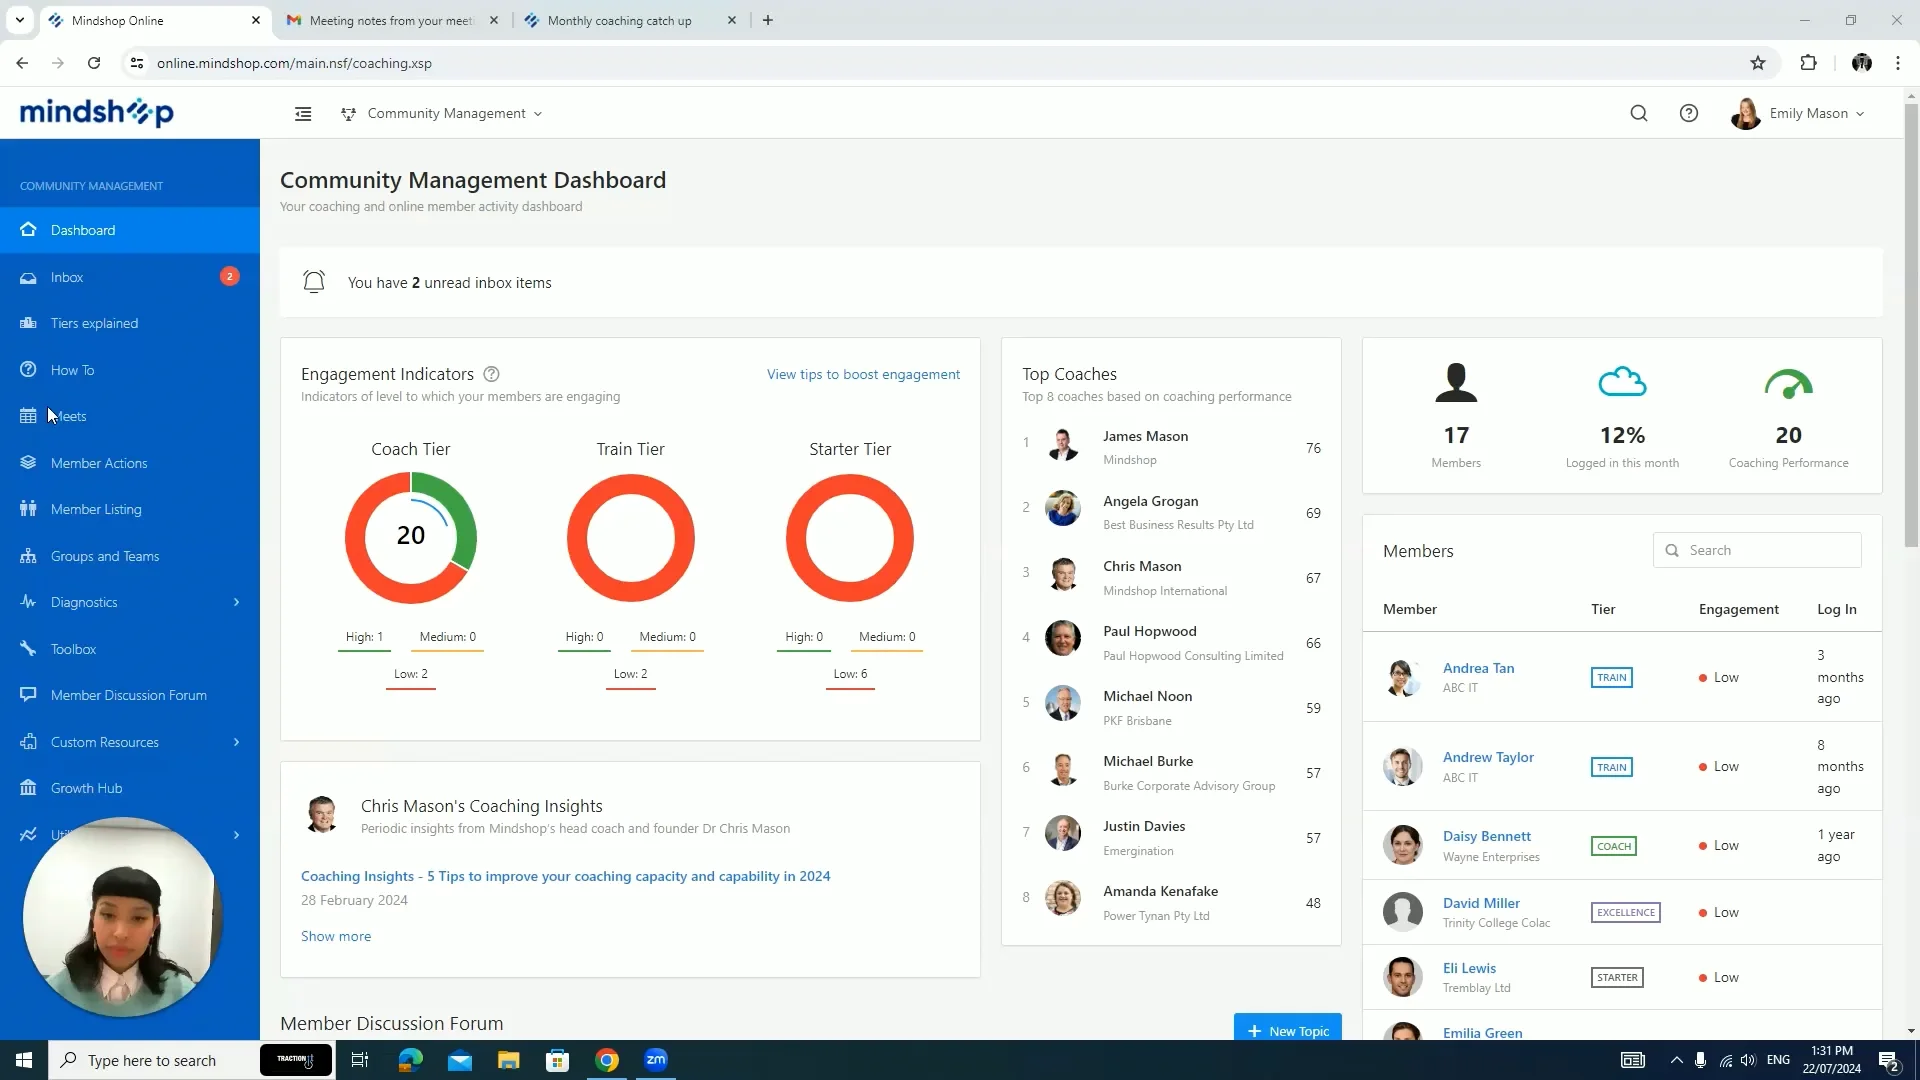Expand the Custom Resources submenu arrow
This screenshot has height=1080, width=1920.
[237, 742]
